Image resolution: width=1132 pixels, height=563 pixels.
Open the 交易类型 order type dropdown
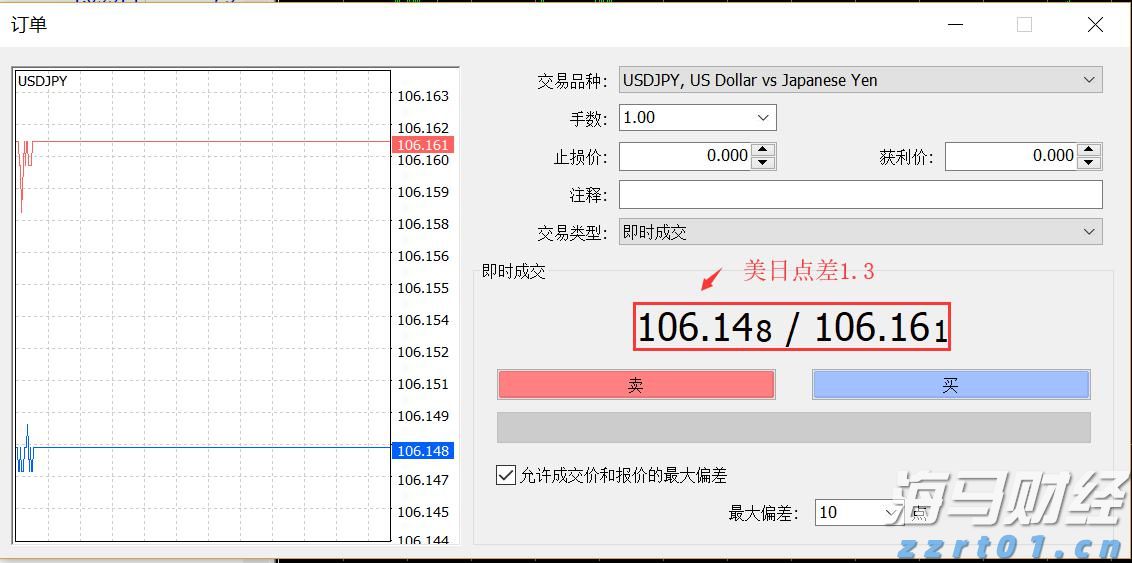tap(1088, 232)
